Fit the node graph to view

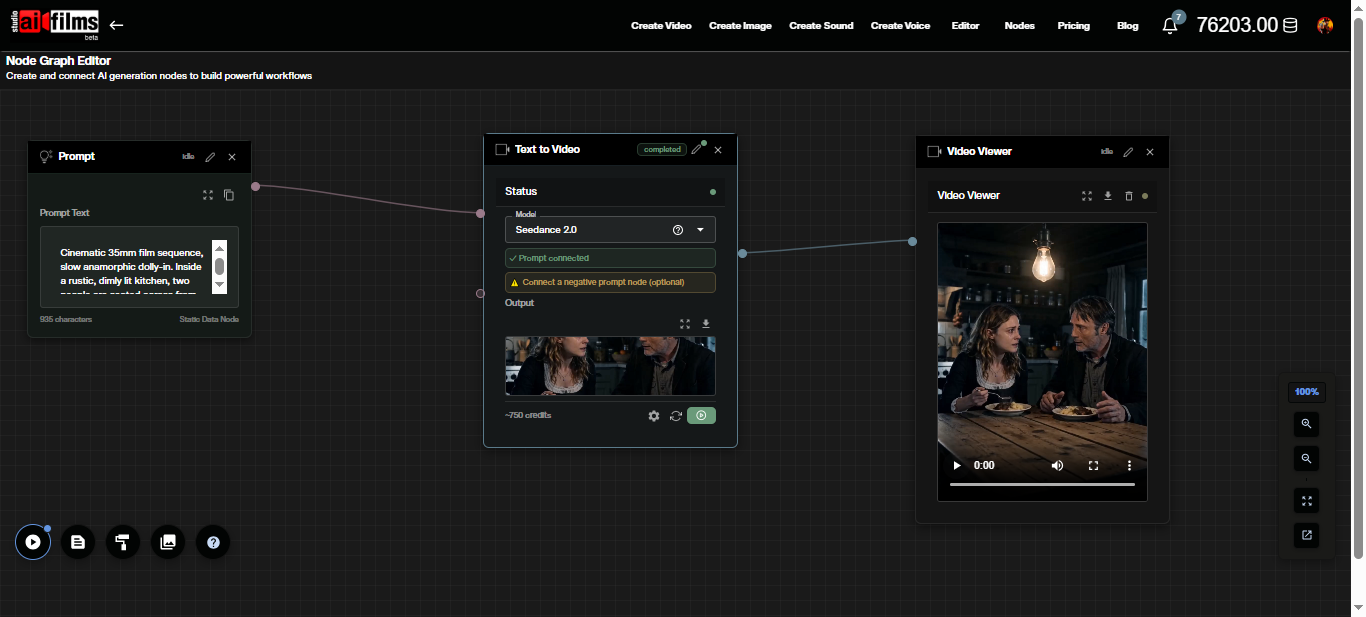pos(1306,500)
